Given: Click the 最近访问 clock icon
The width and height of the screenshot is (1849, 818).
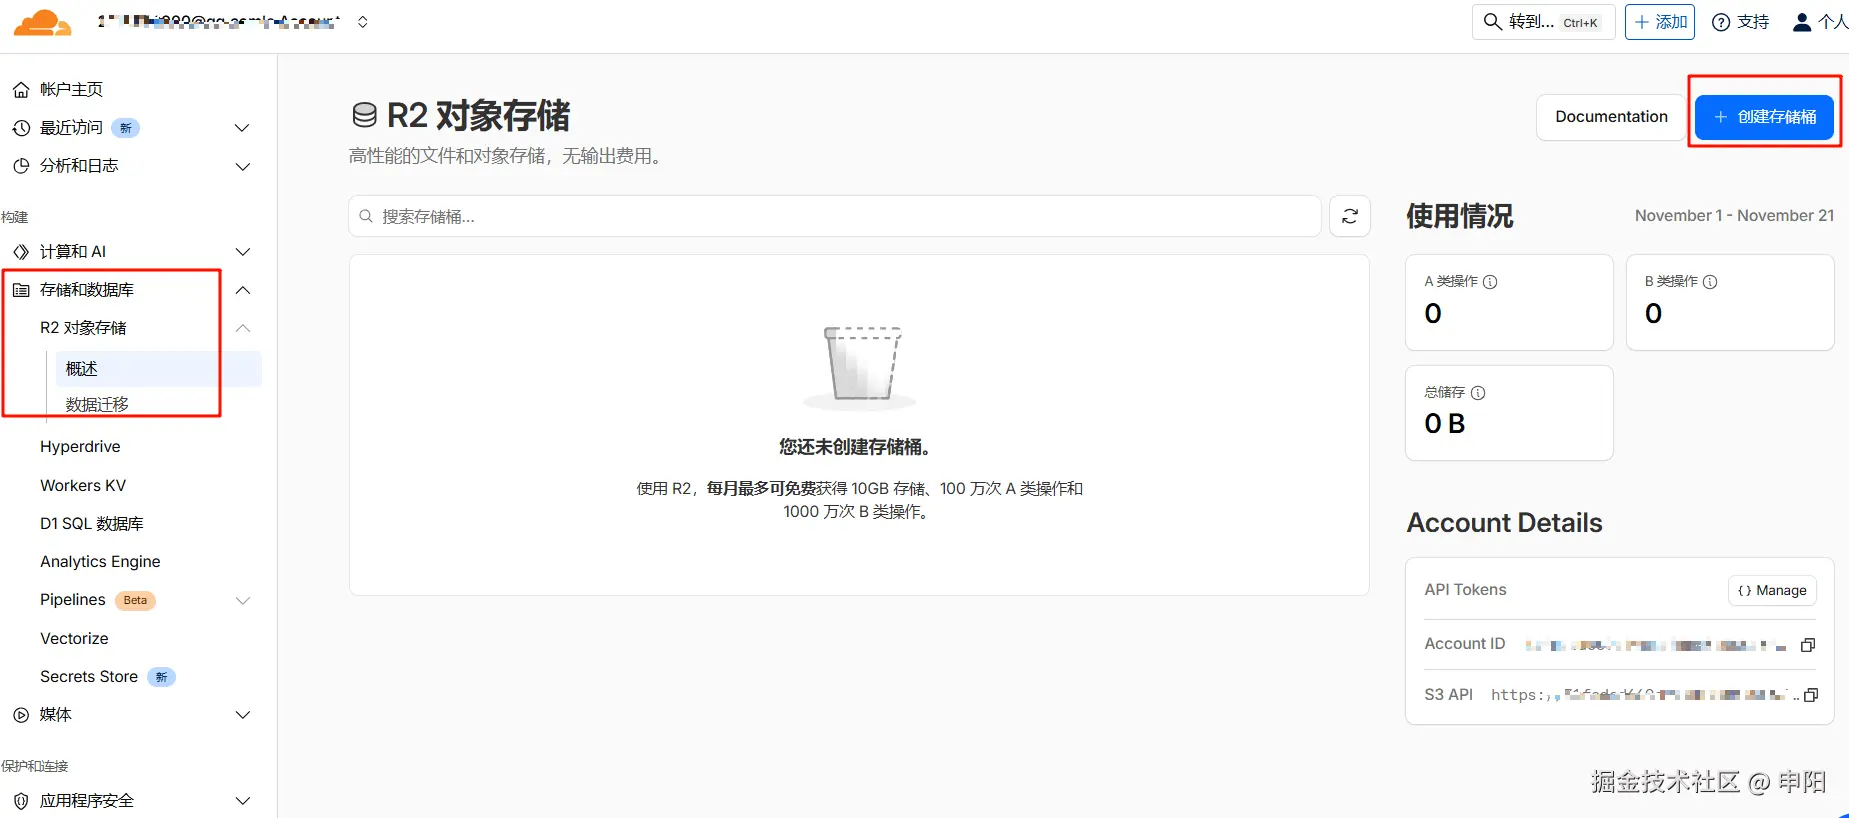Looking at the screenshot, I should 21,128.
